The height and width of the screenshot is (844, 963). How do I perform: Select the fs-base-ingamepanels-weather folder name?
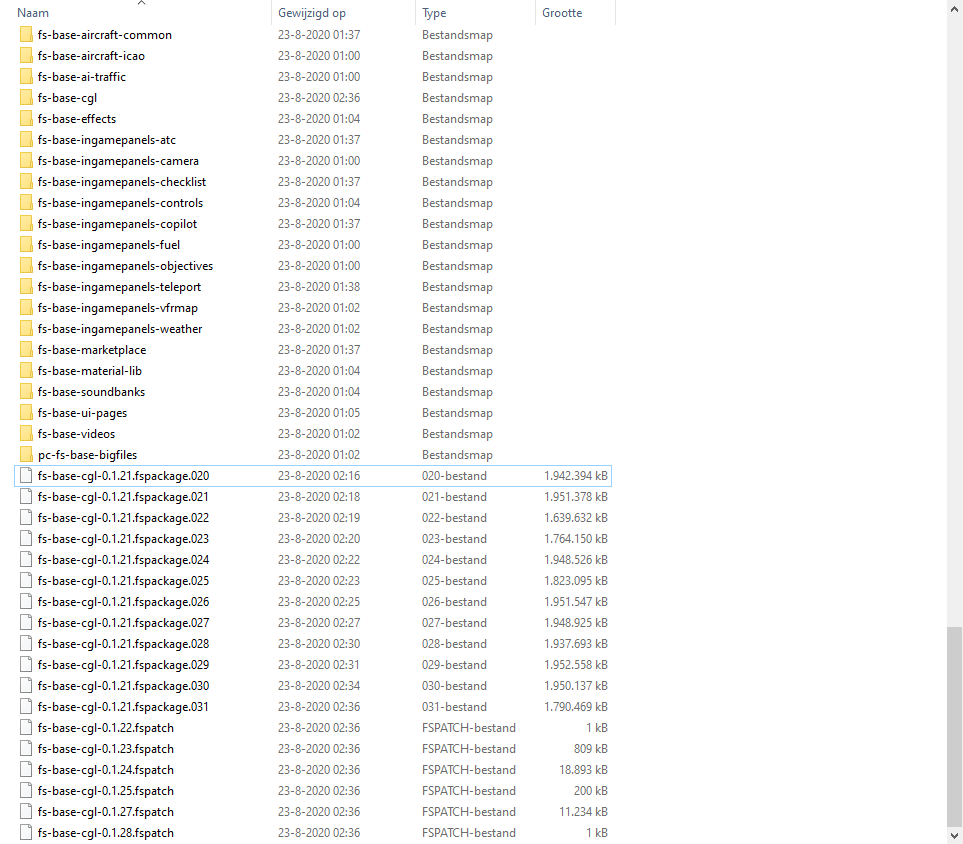tap(120, 329)
